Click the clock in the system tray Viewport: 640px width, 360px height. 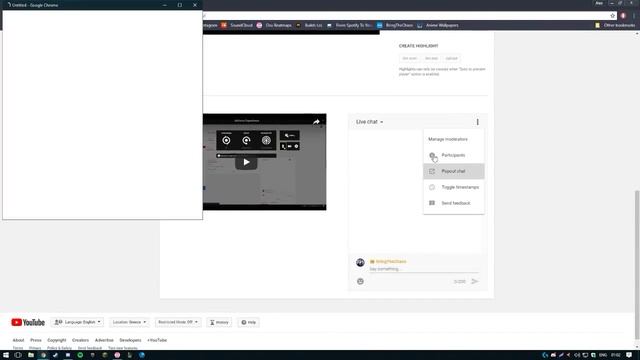click(x=616, y=355)
